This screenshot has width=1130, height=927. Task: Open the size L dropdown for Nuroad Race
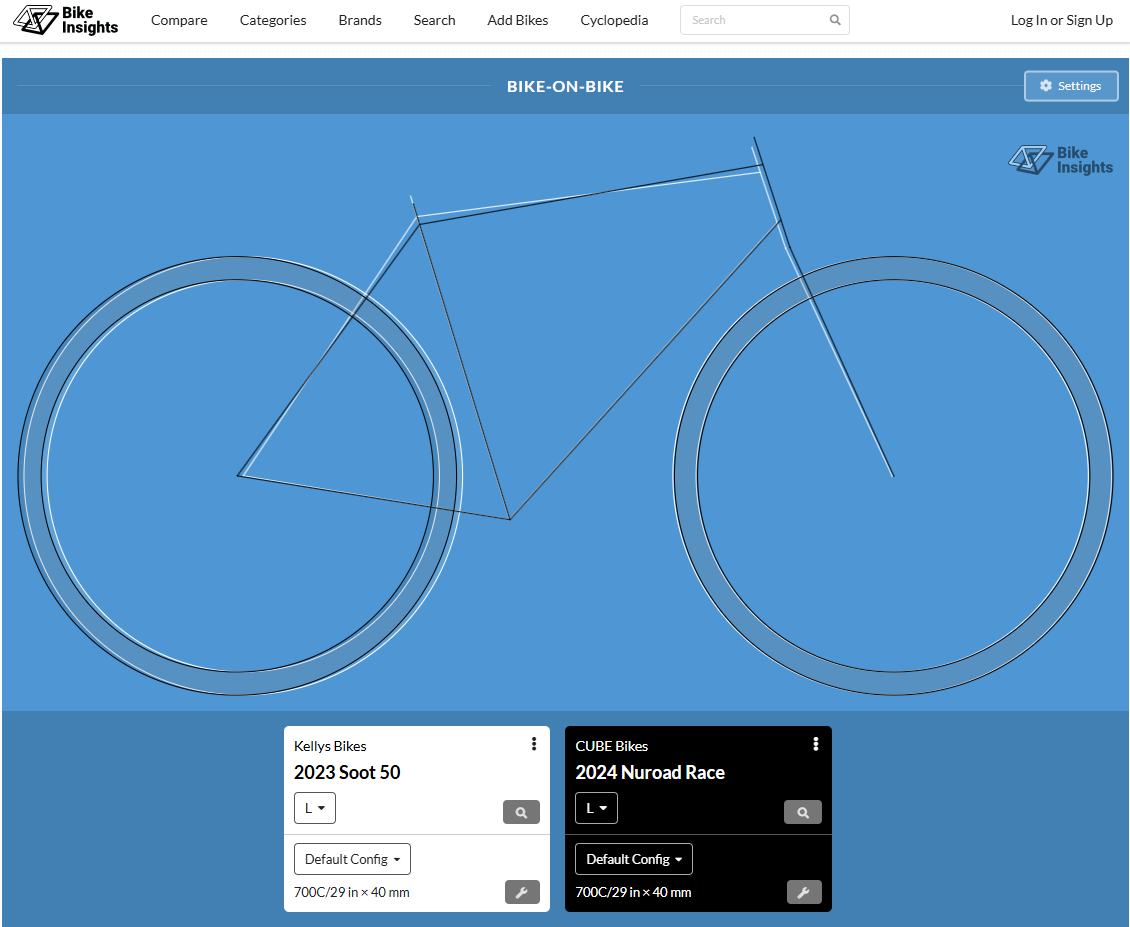pos(596,808)
